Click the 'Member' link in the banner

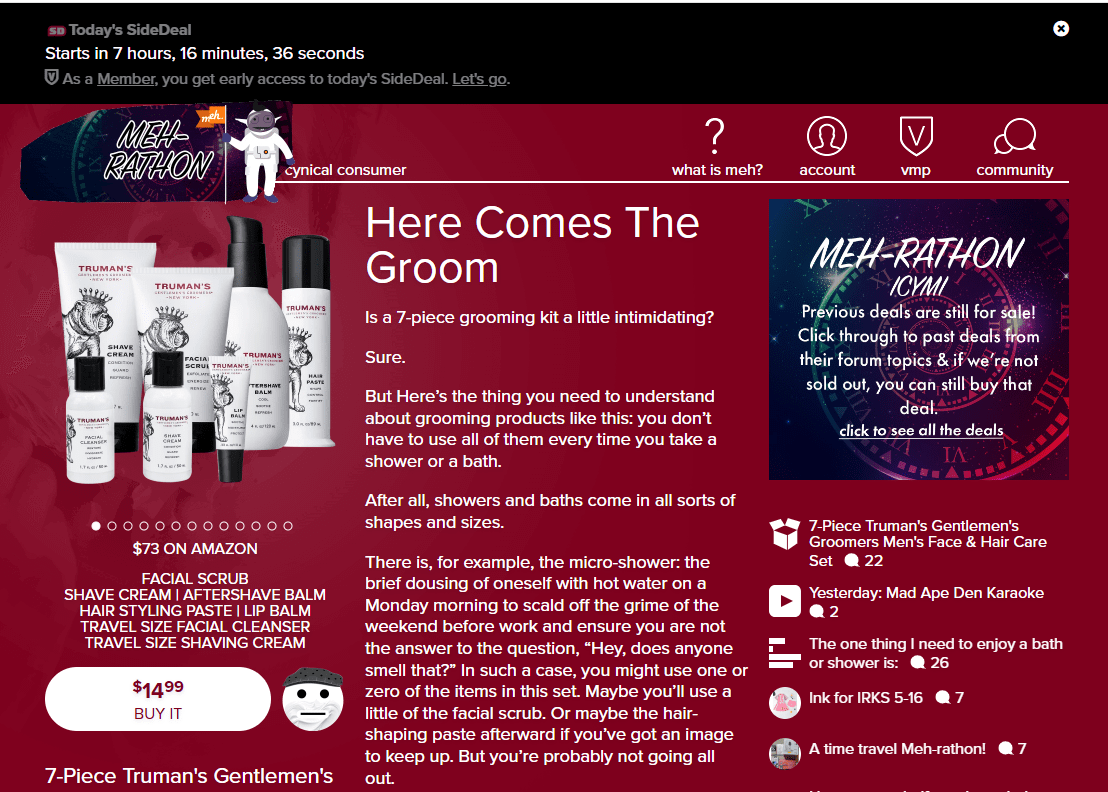click(126, 79)
